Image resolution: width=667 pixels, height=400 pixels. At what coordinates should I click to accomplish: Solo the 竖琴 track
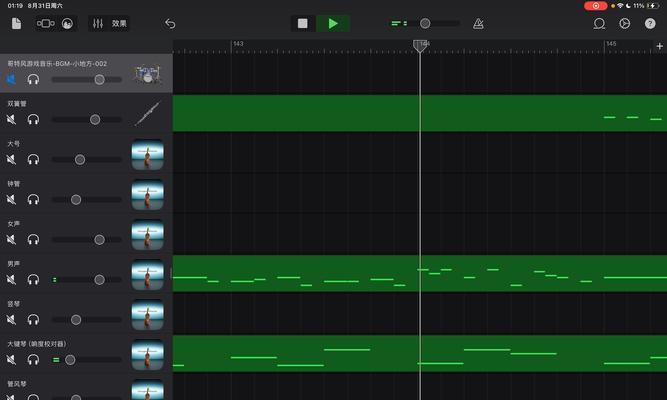pos(33,319)
